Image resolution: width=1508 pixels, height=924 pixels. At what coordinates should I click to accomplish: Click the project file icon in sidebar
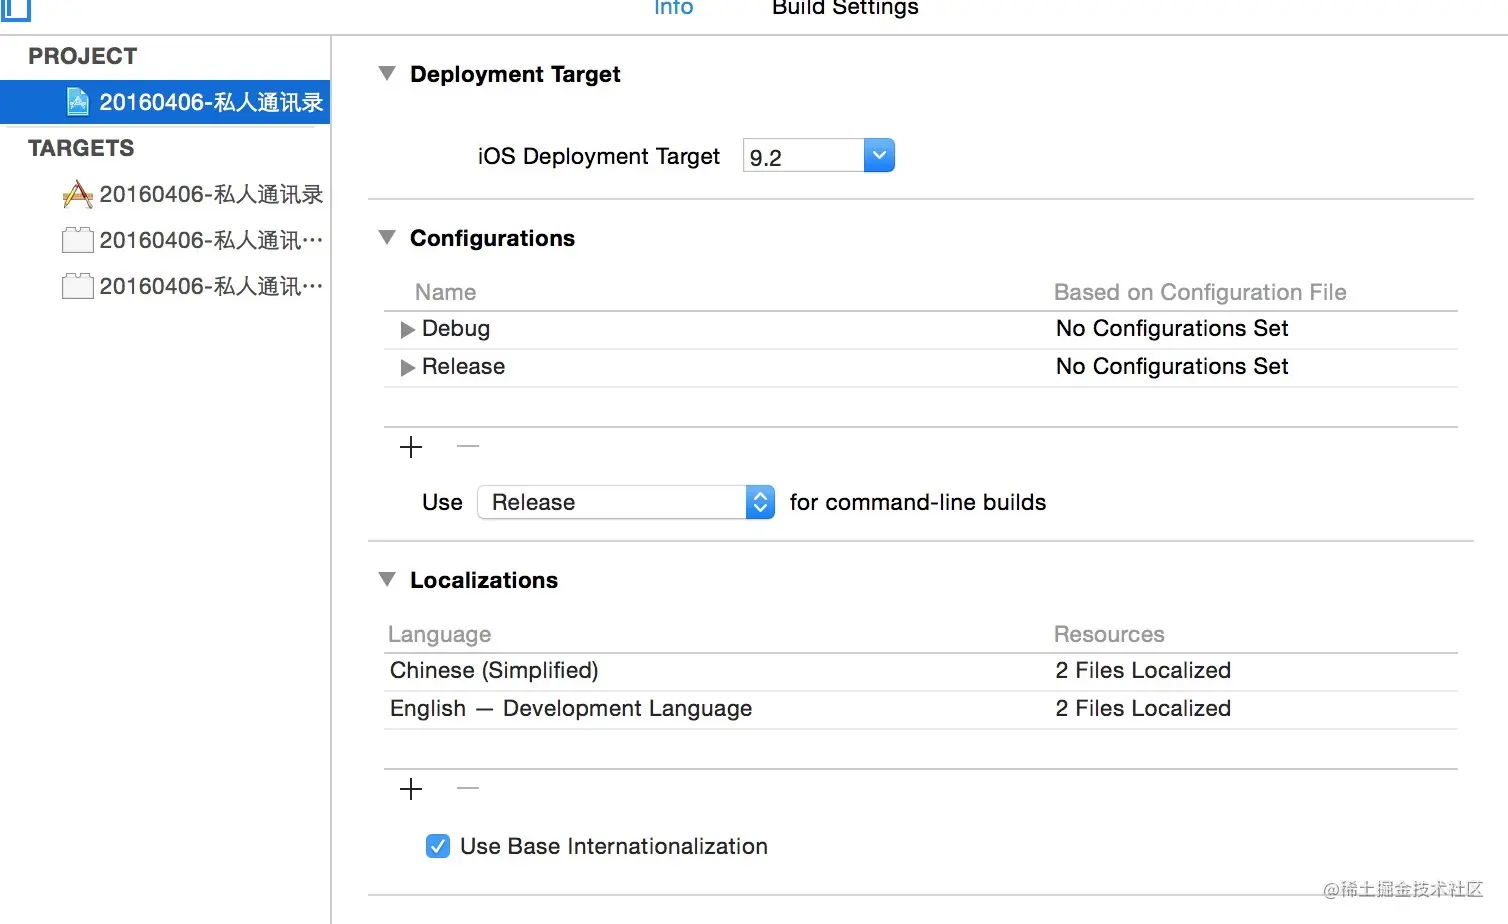point(77,102)
